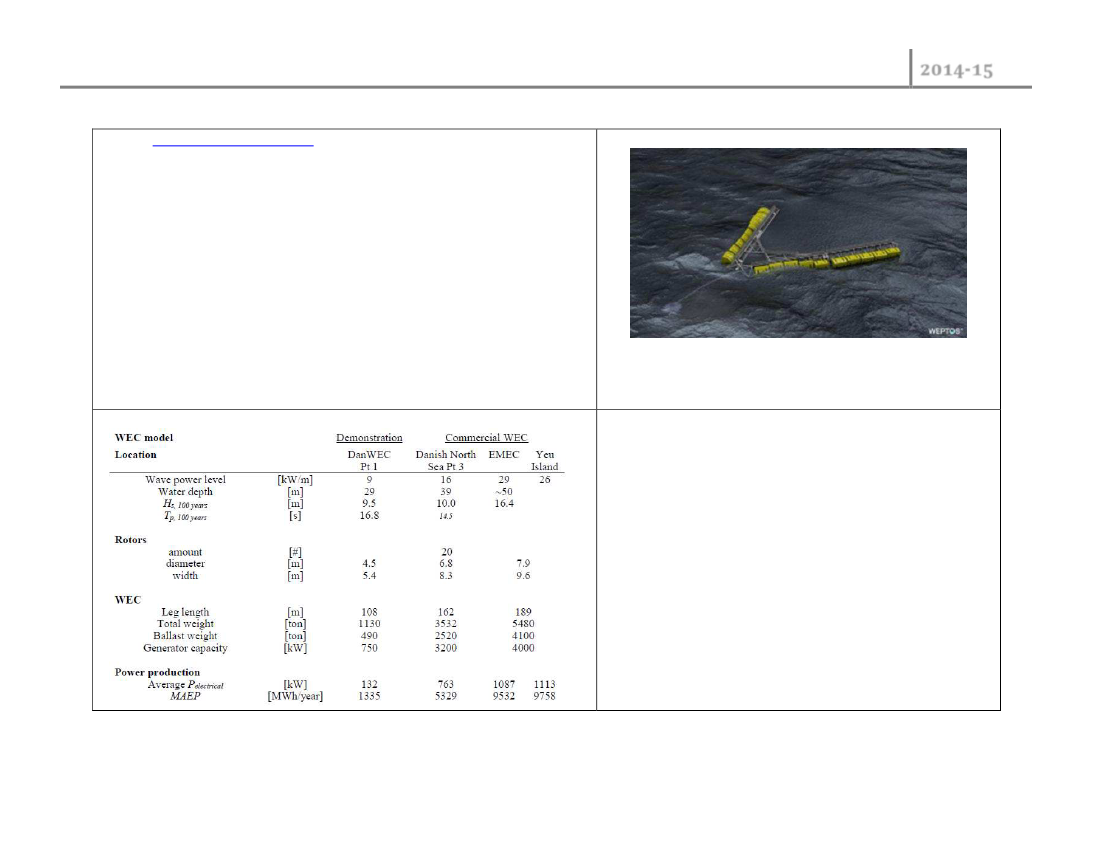This screenshot has height=850, width=1100.
Task: Click the underlined Commercial WEC heading
Action: (486, 438)
